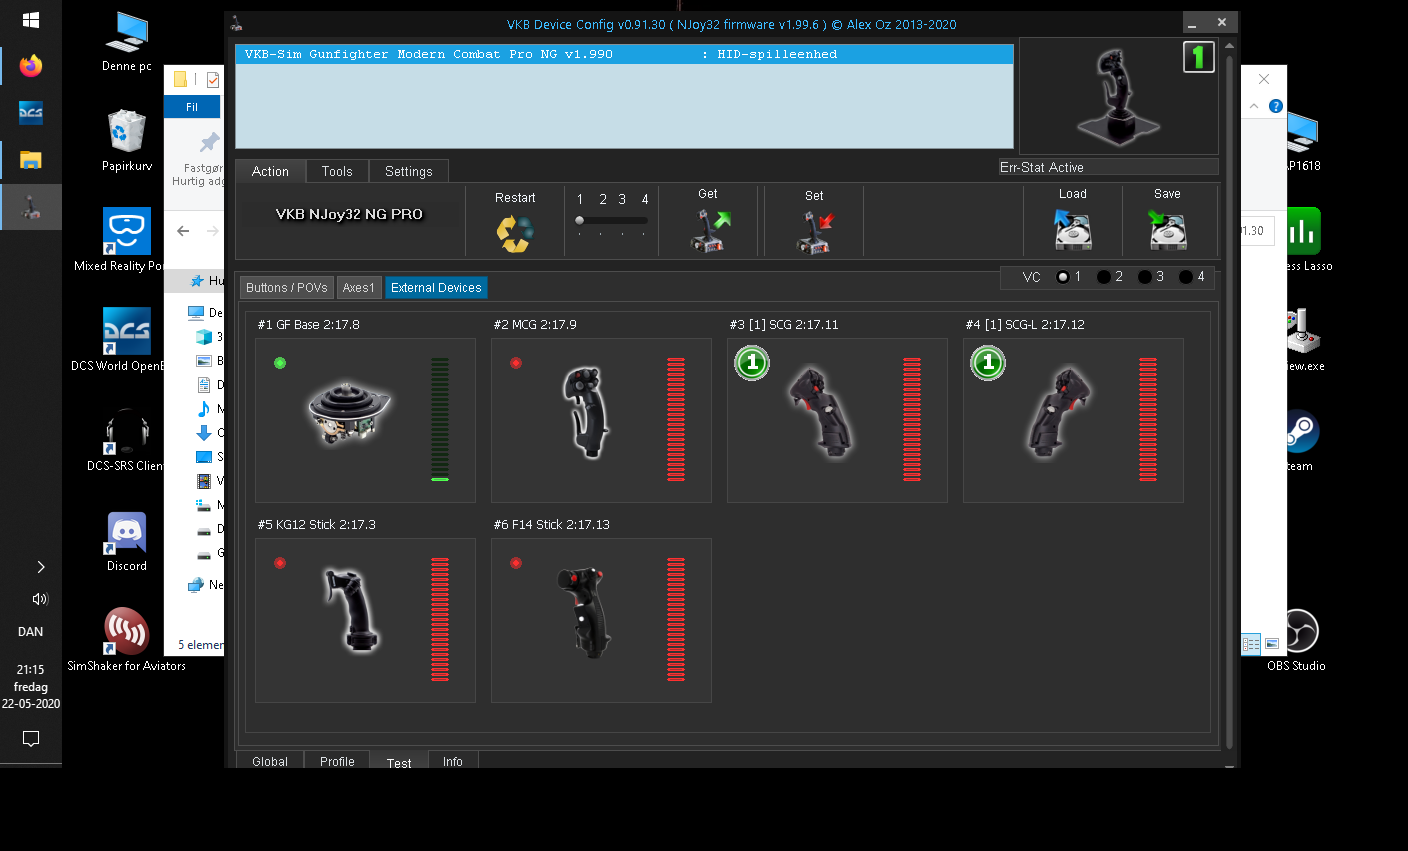Select VC radio option 2
Viewport: 1408px width, 851px height.
(1103, 277)
